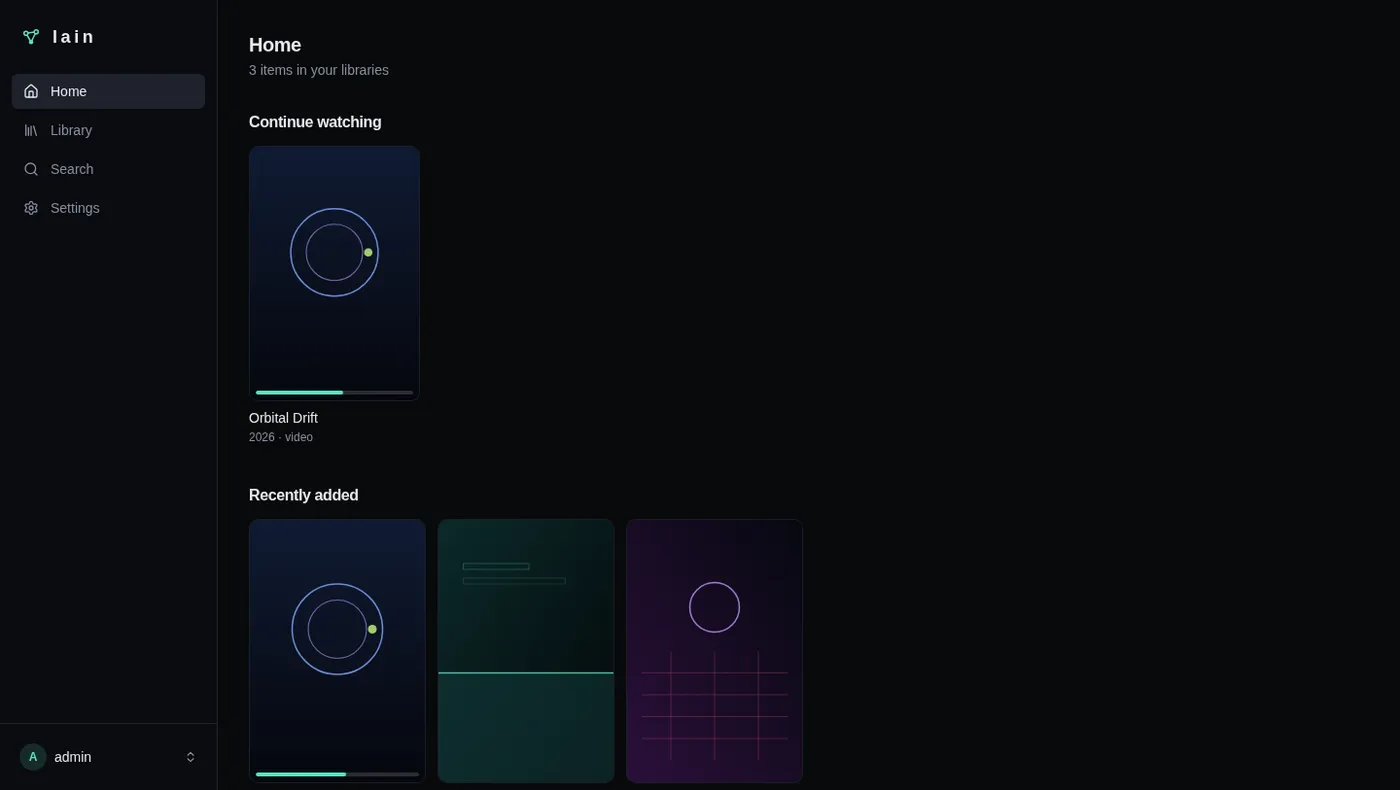Click the "3 items in your libraries" text
1400x790 pixels.
click(x=319, y=70)
